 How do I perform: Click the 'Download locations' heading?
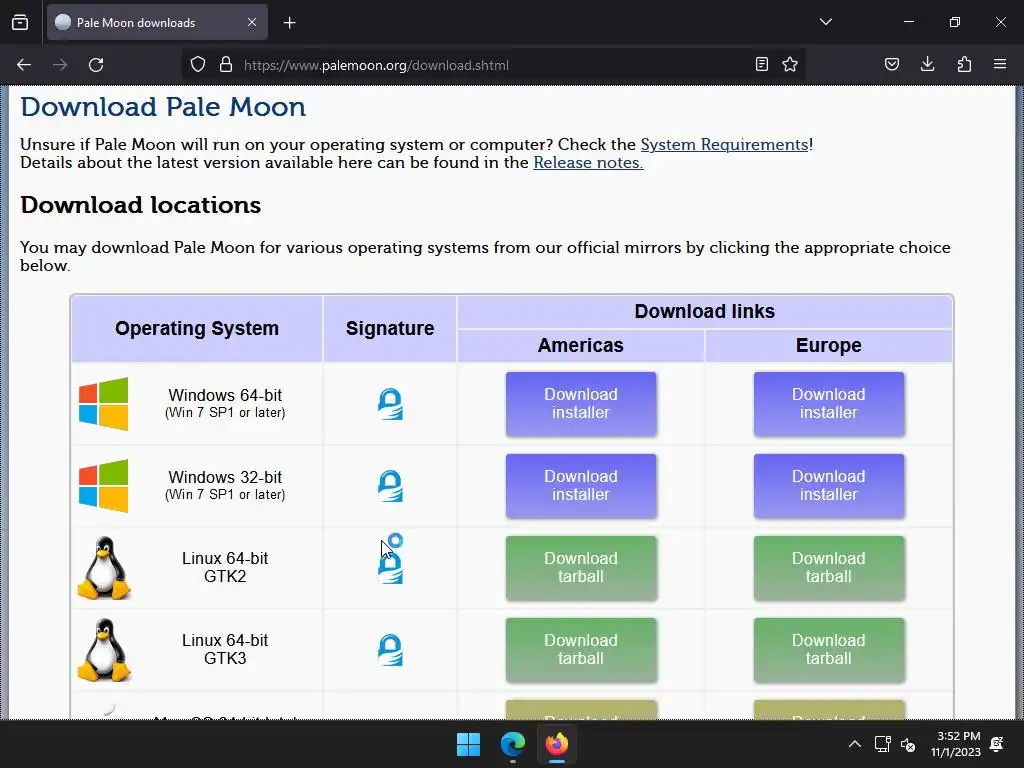coord(140,205)
